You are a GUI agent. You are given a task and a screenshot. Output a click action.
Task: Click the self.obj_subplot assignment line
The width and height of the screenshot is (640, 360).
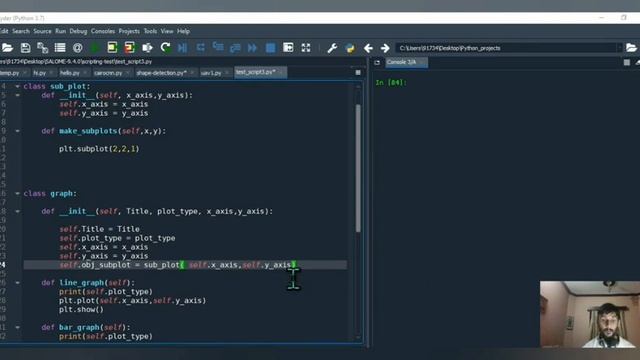177,265
